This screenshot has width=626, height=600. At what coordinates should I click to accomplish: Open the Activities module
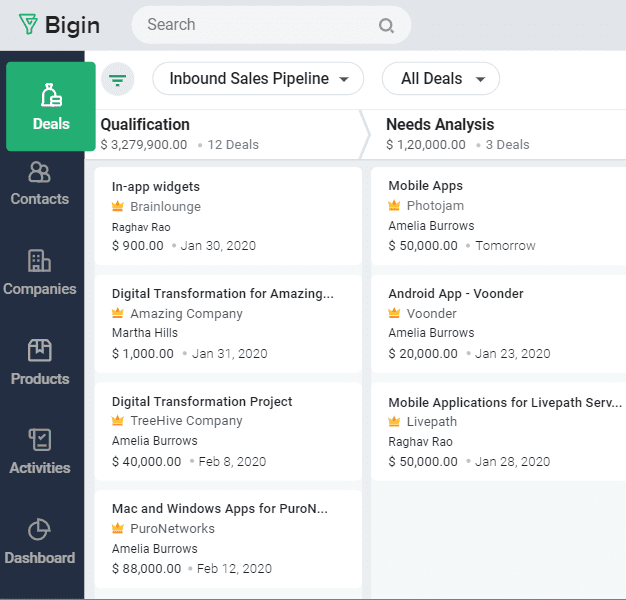pyautogui.click(x=40, y=452)
